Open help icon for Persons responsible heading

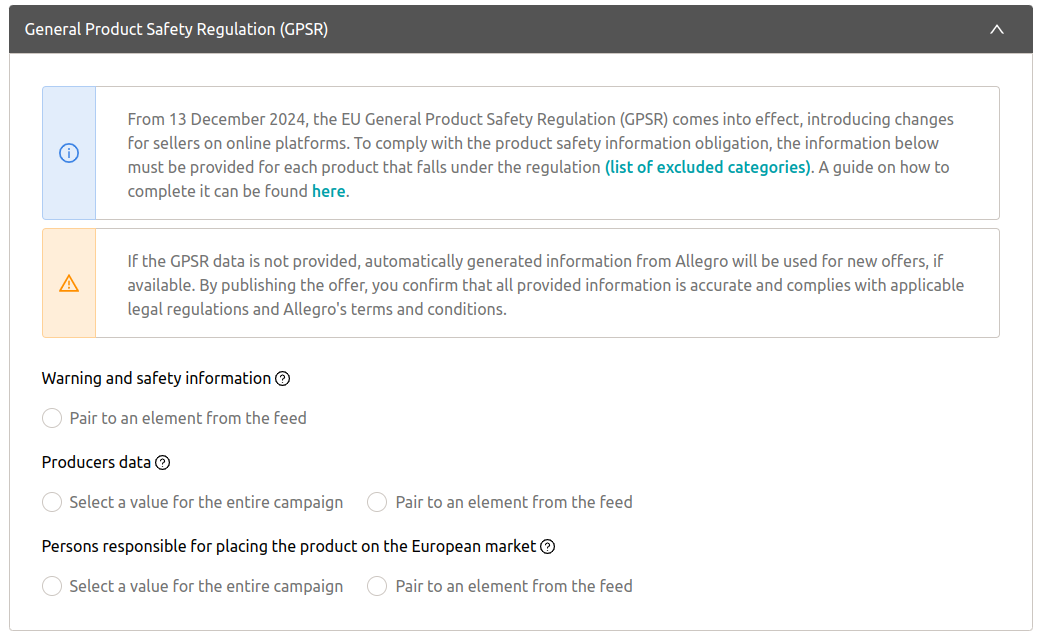[x=547, y=546]
